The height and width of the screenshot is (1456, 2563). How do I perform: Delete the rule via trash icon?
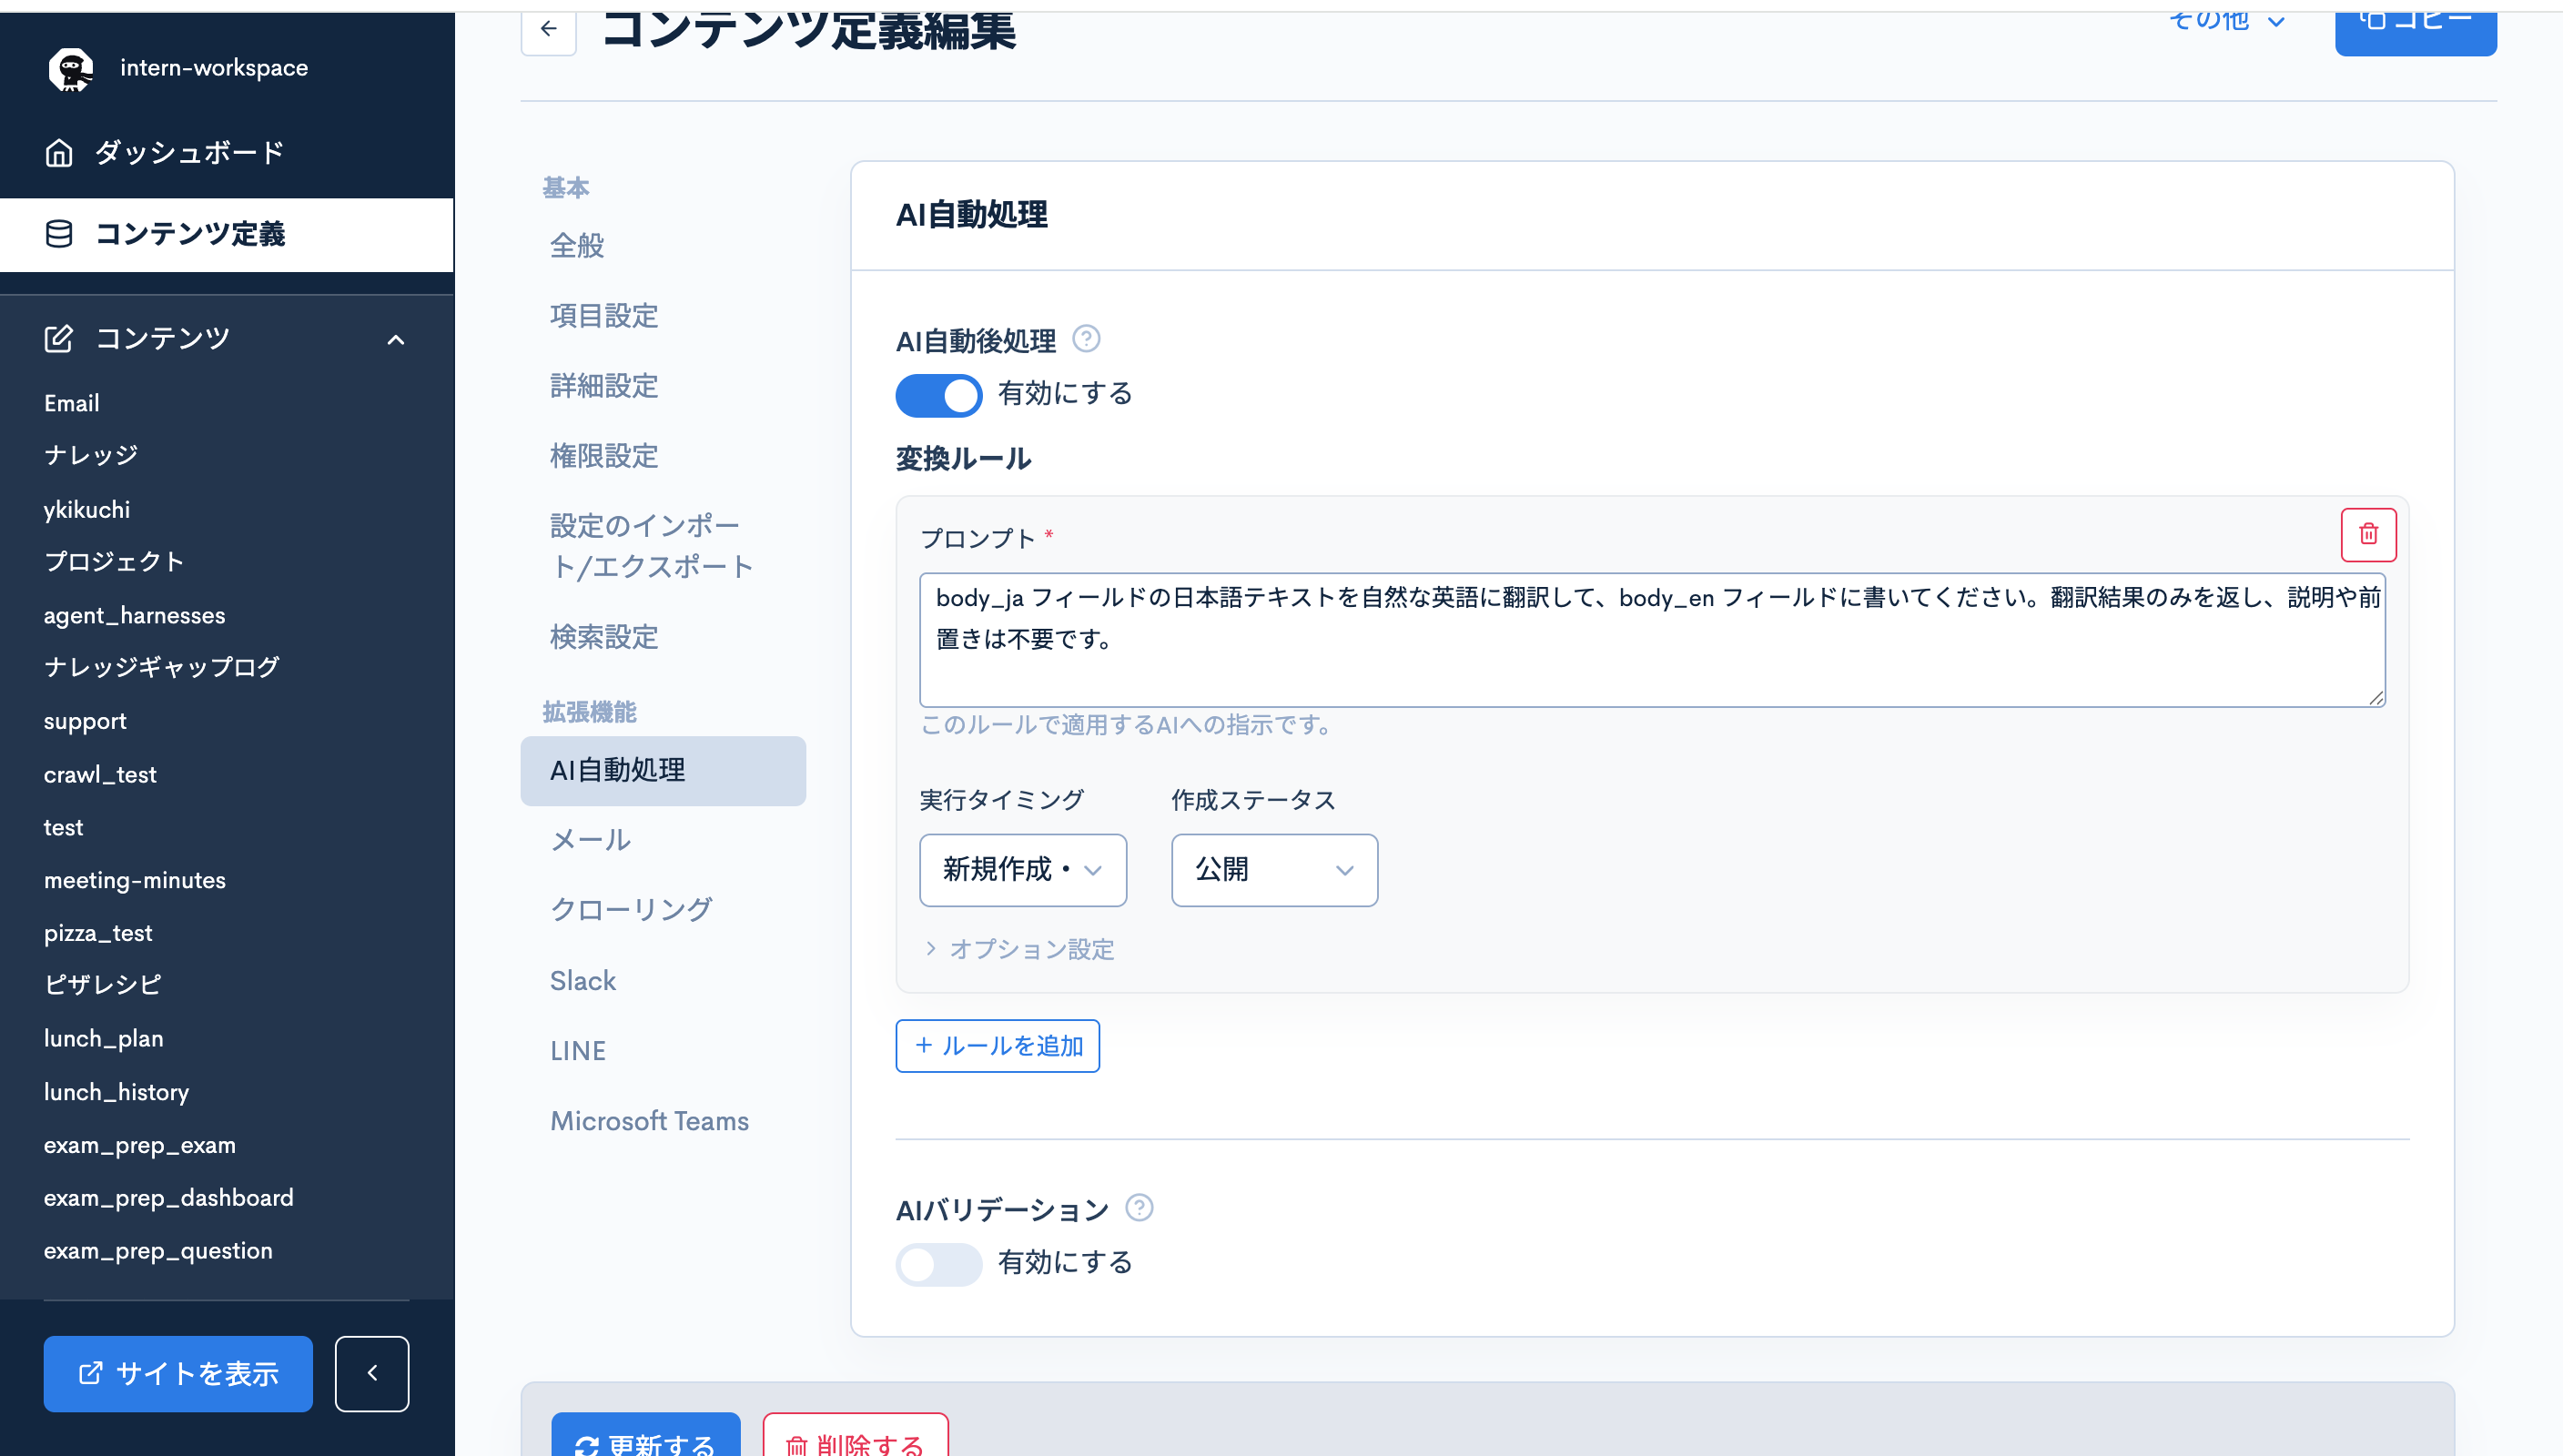click(x=2368, y=534)
